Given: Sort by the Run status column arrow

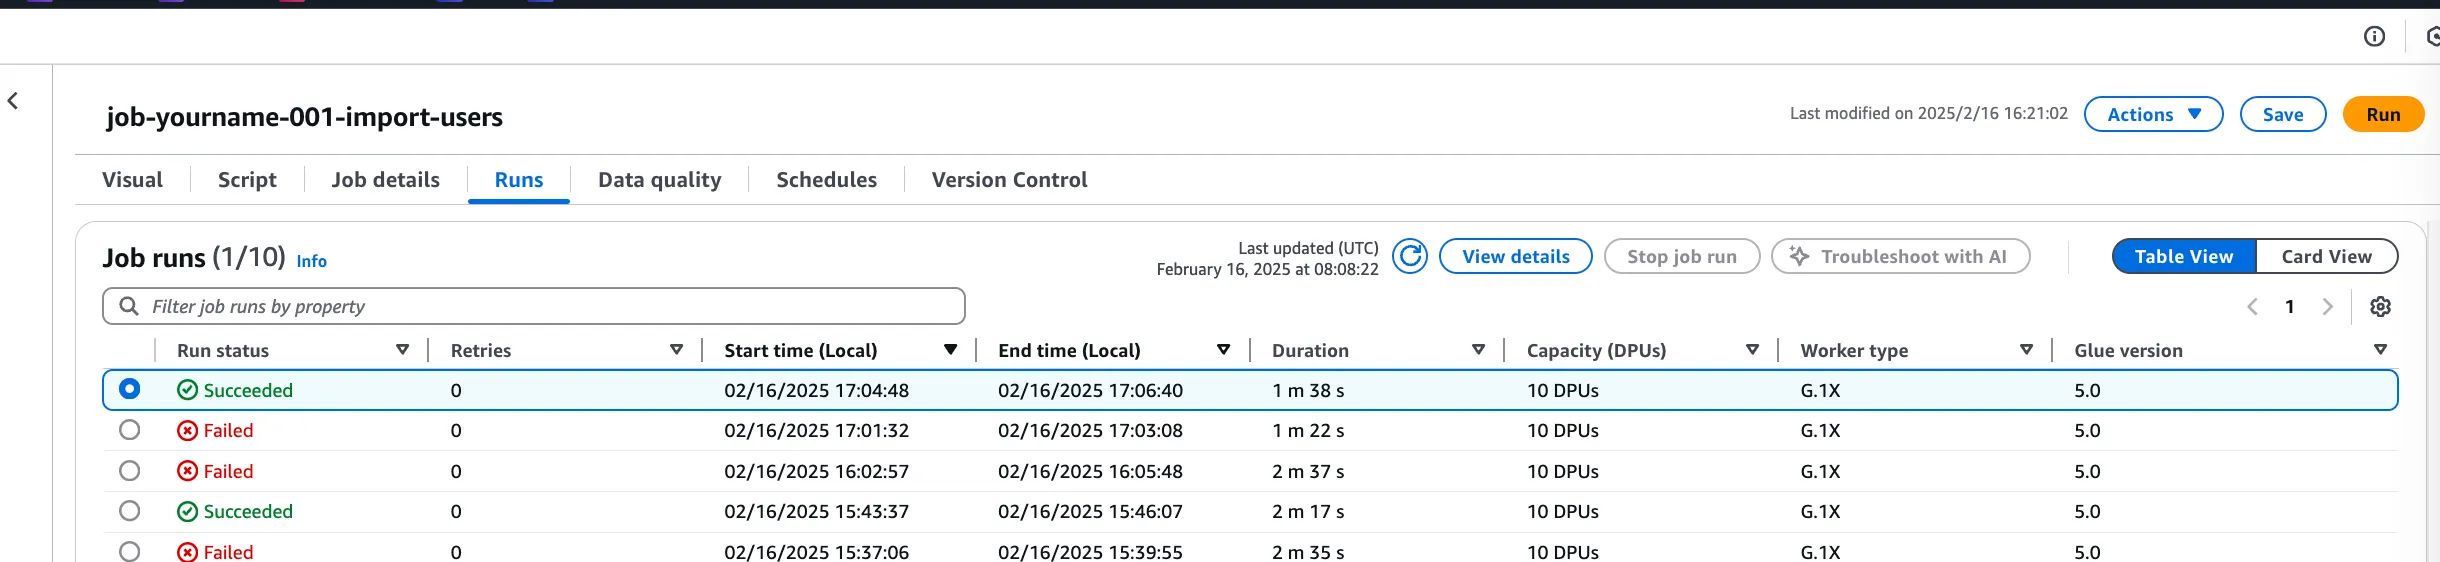Looking at the screenshot, I should [x=402, y=350].
